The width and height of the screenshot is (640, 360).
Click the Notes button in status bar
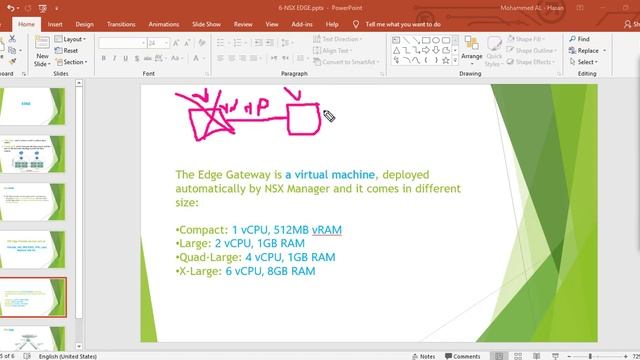coord(424,356)
